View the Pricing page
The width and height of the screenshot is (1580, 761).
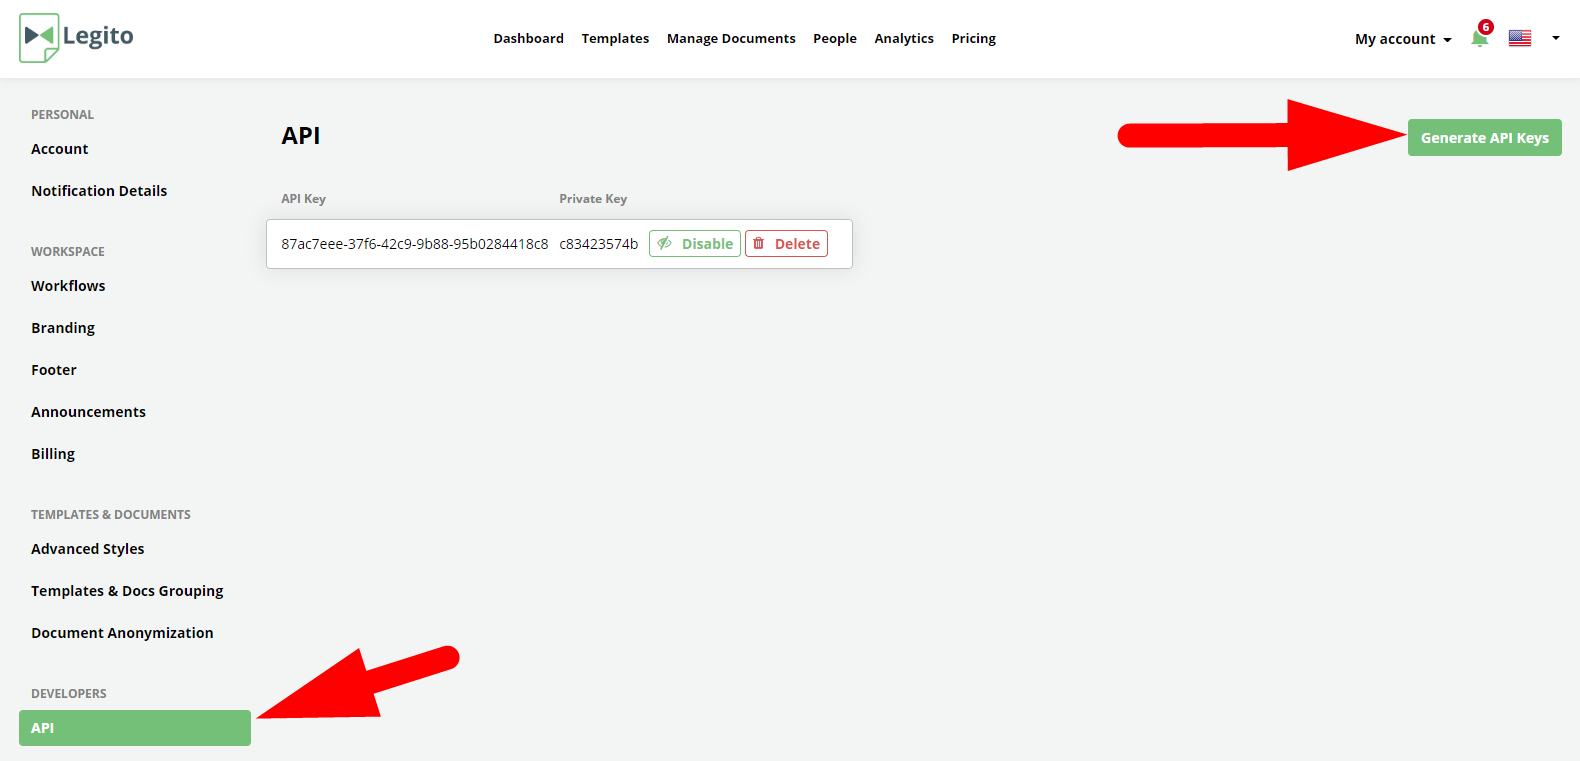[973, 39]
